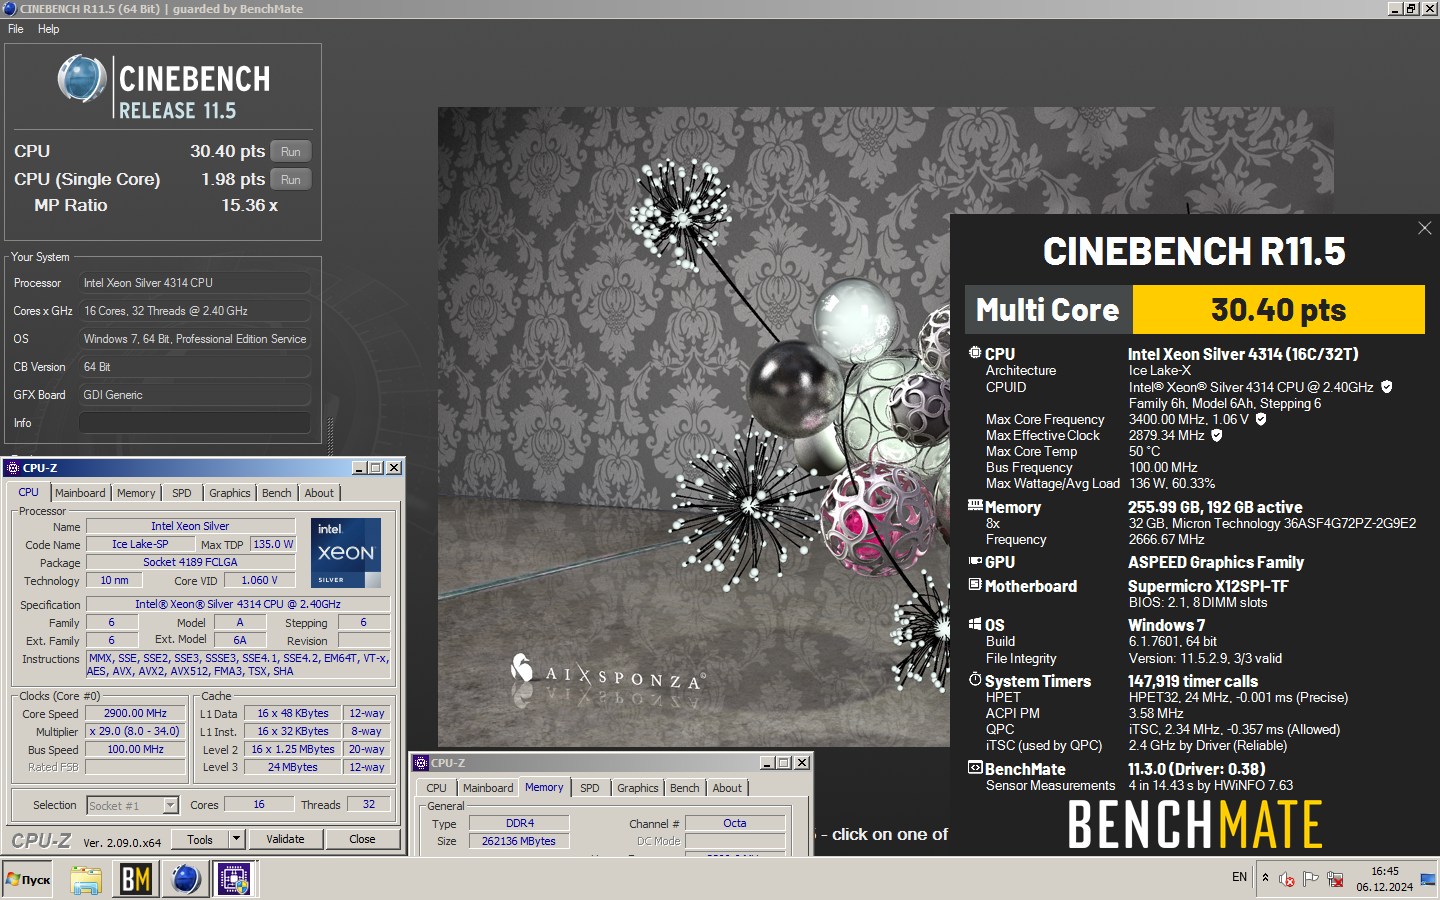Open SPD tab in main CPU-Z

pos(181,493)
